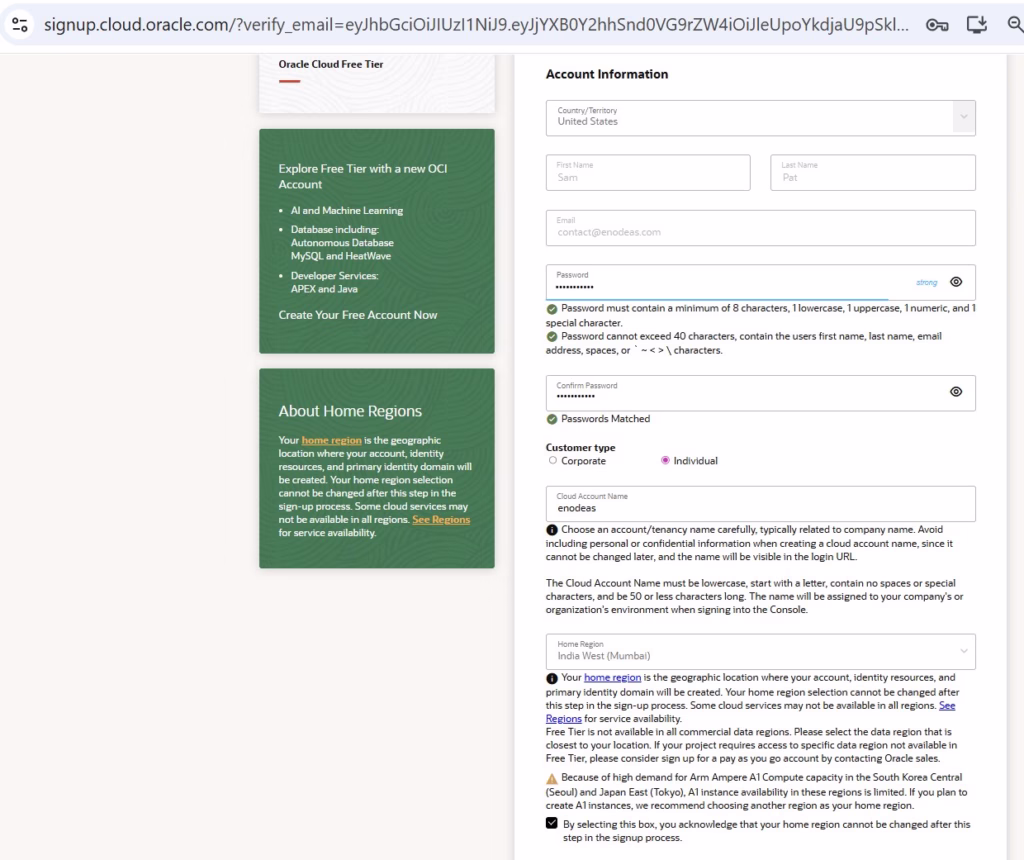This screenshot has width=1024, height=860.
Task: Show the Password field contents with the eye icon
Action: point(957,283)
